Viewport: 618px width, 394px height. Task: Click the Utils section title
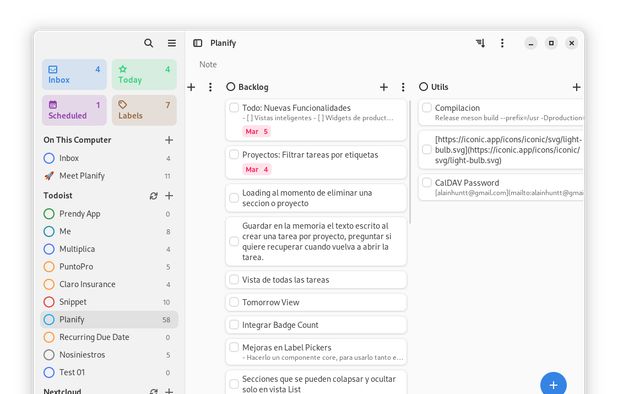coord(439,87)
